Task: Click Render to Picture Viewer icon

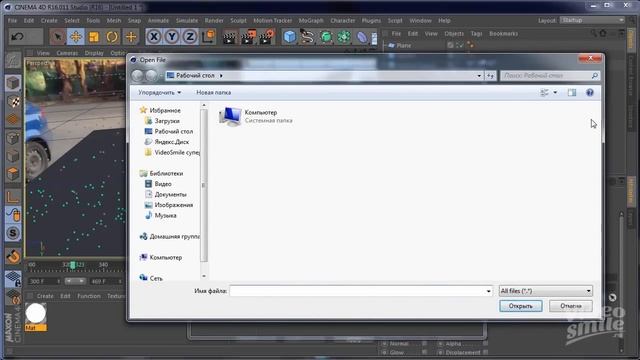Action: click(x=248, y=37)
